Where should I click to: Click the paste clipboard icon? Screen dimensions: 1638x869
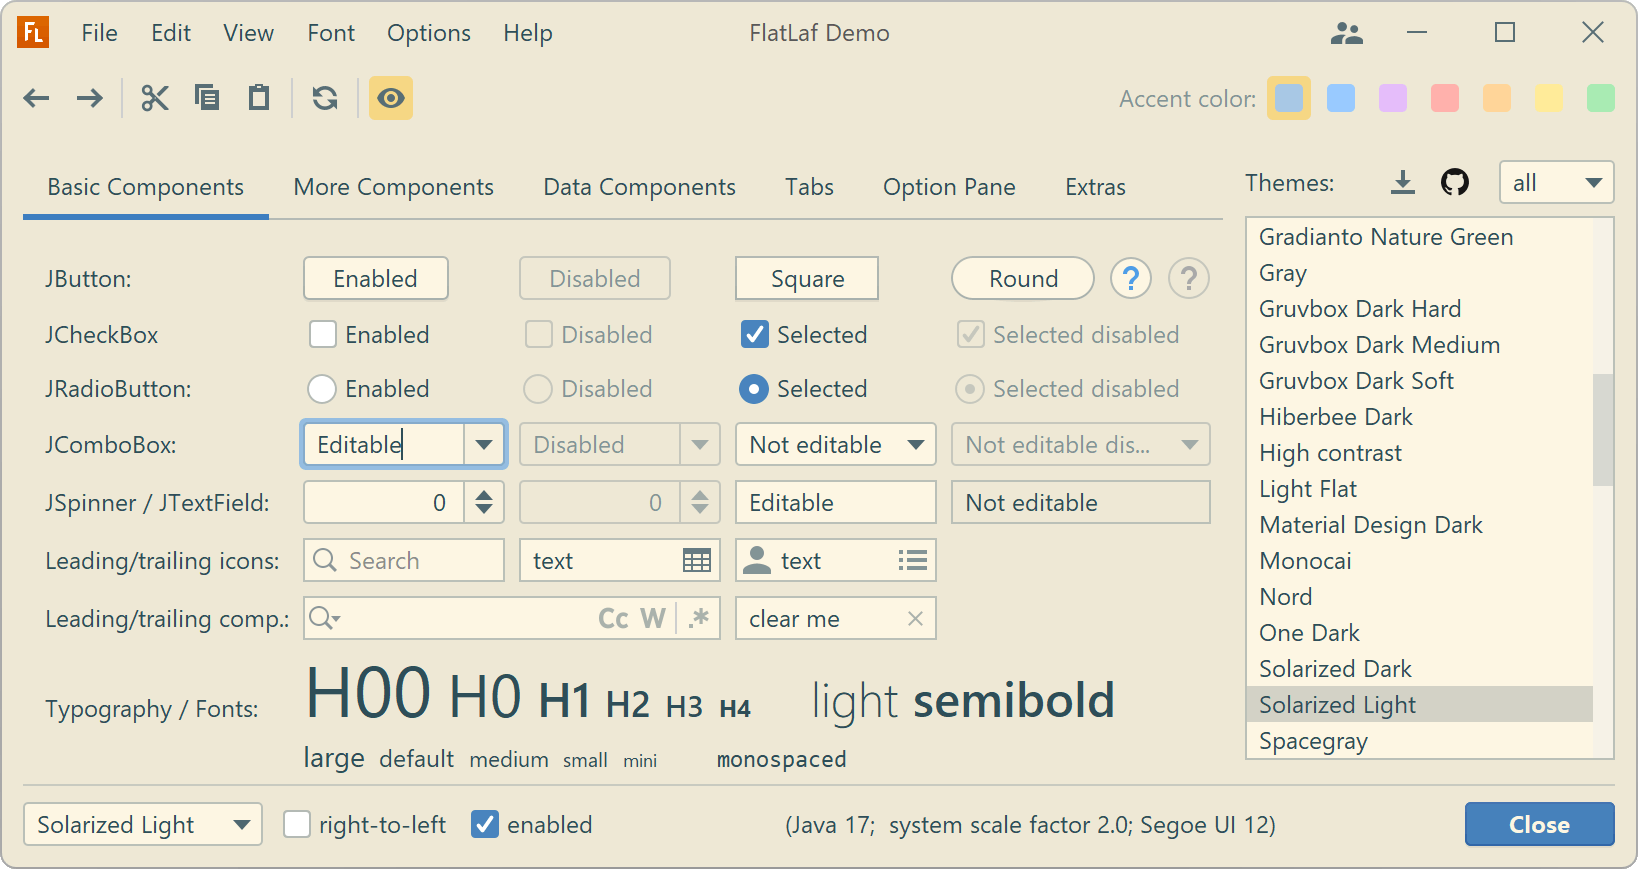[259, 98]
